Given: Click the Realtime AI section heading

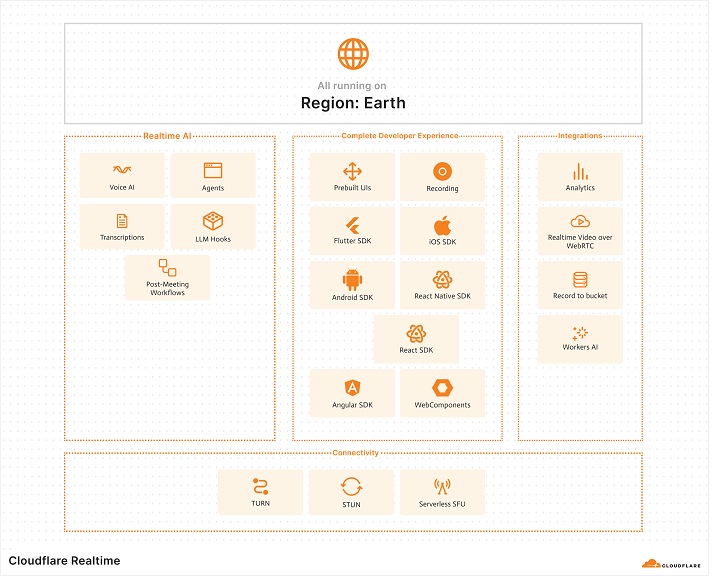Looking at the screenshot, I should [167, 136].
